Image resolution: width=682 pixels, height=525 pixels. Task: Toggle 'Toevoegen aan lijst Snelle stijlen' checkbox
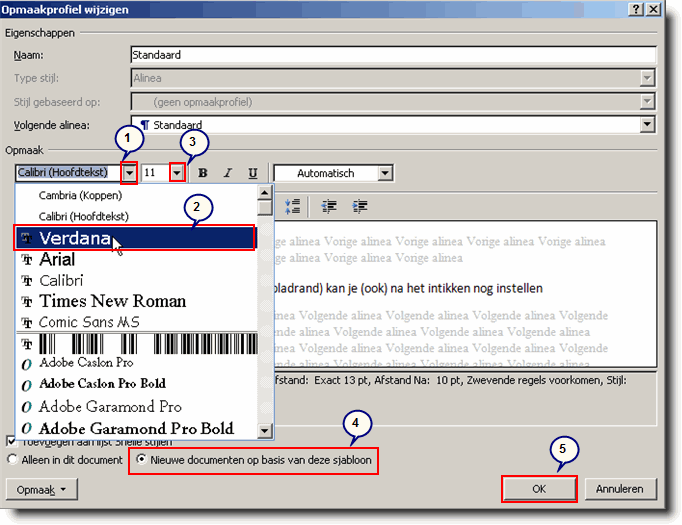click(x=12, y=441)
